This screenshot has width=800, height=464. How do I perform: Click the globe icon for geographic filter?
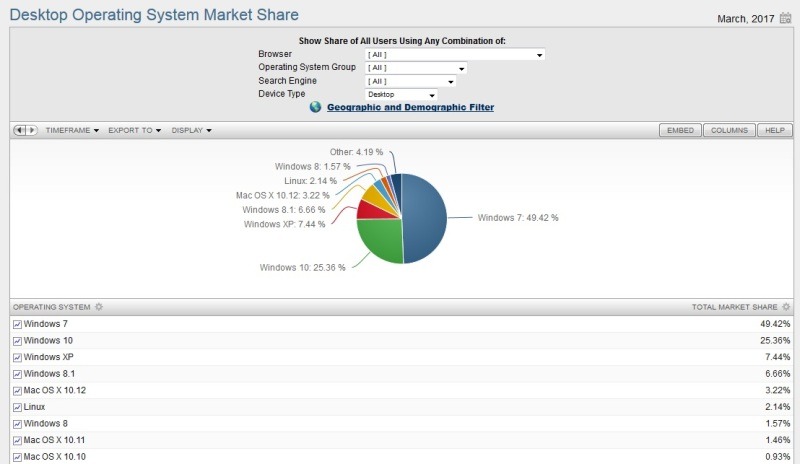tap(315, 107)
